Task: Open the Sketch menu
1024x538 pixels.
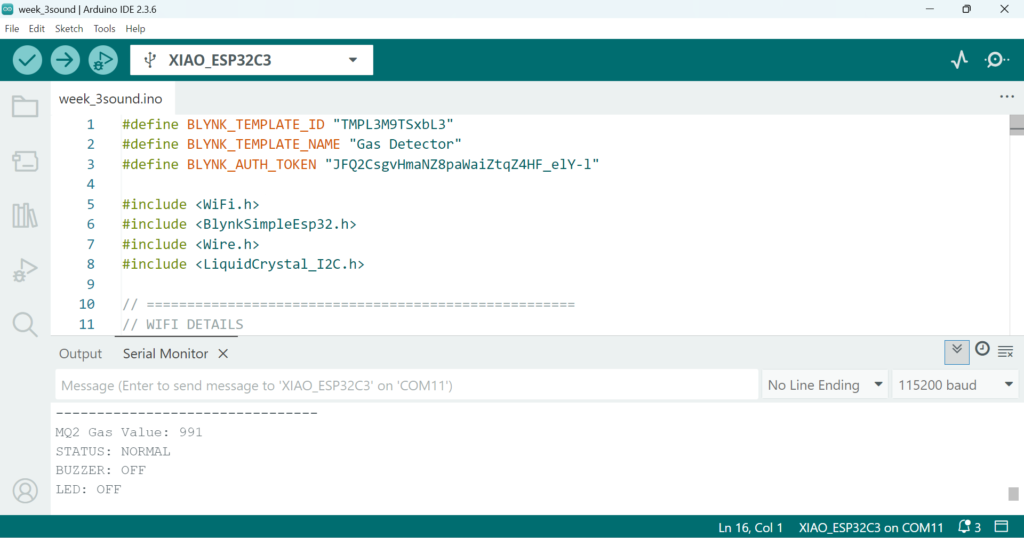Action: click(69, 29)
